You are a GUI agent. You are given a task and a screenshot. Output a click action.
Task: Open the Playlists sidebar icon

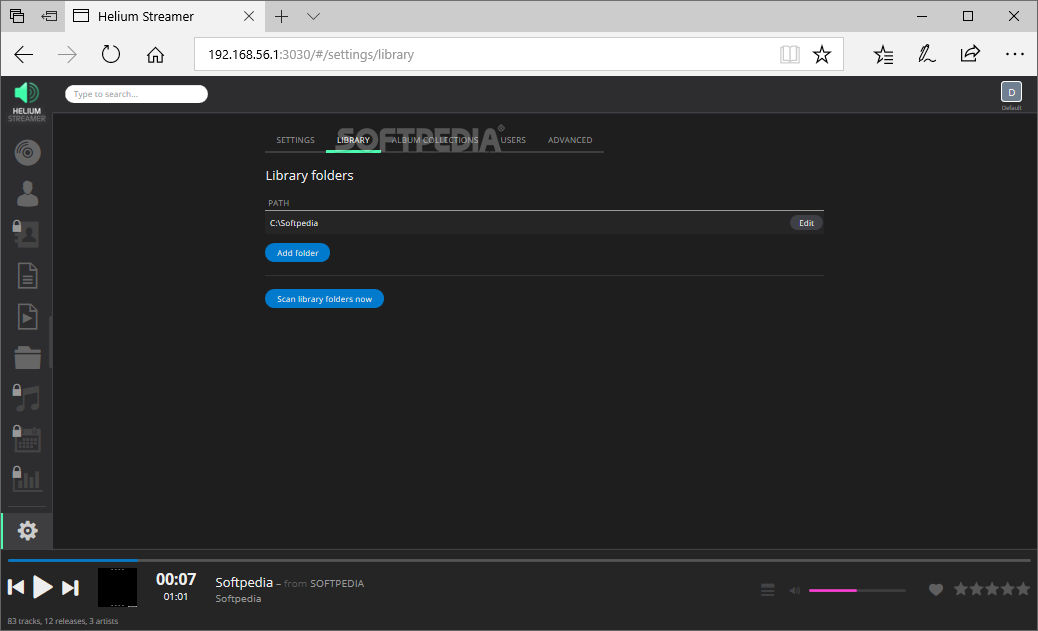pyautogui.click(x=27, y=316)
